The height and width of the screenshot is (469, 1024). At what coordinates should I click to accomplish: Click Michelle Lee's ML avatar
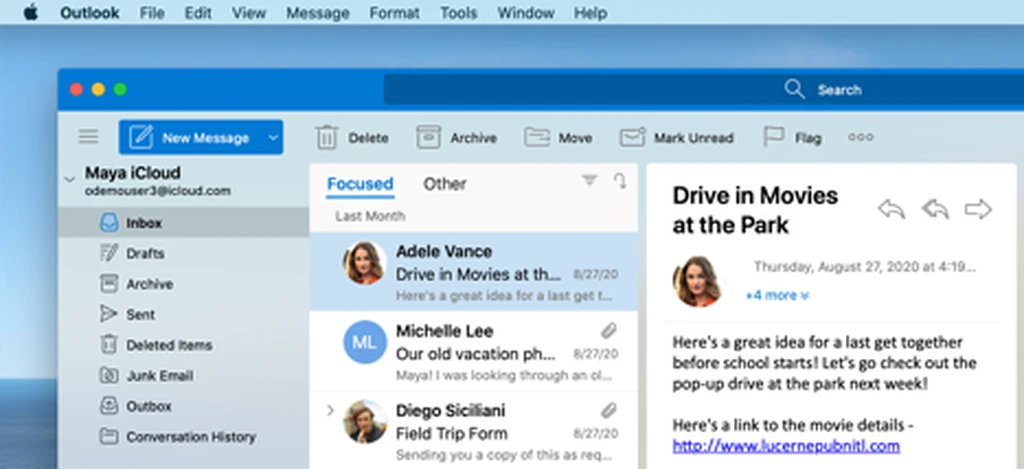coord(365,342)
